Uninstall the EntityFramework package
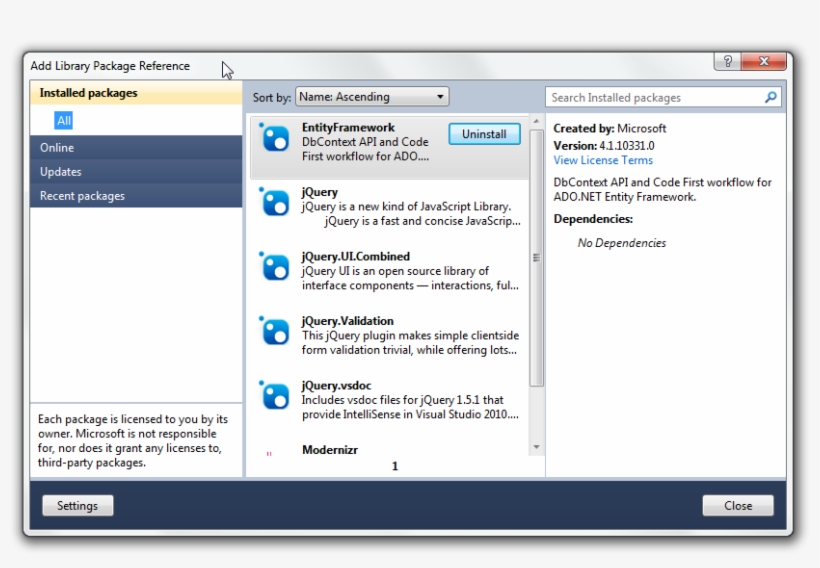The height and width of the screenshot is (568, 820). (484, 134)
